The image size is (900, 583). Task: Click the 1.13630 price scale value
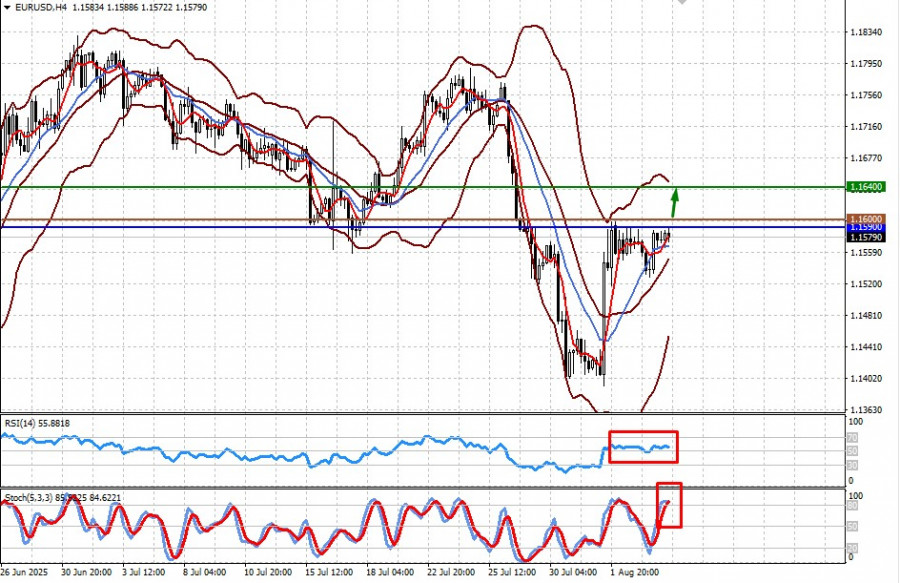[866, 410]
